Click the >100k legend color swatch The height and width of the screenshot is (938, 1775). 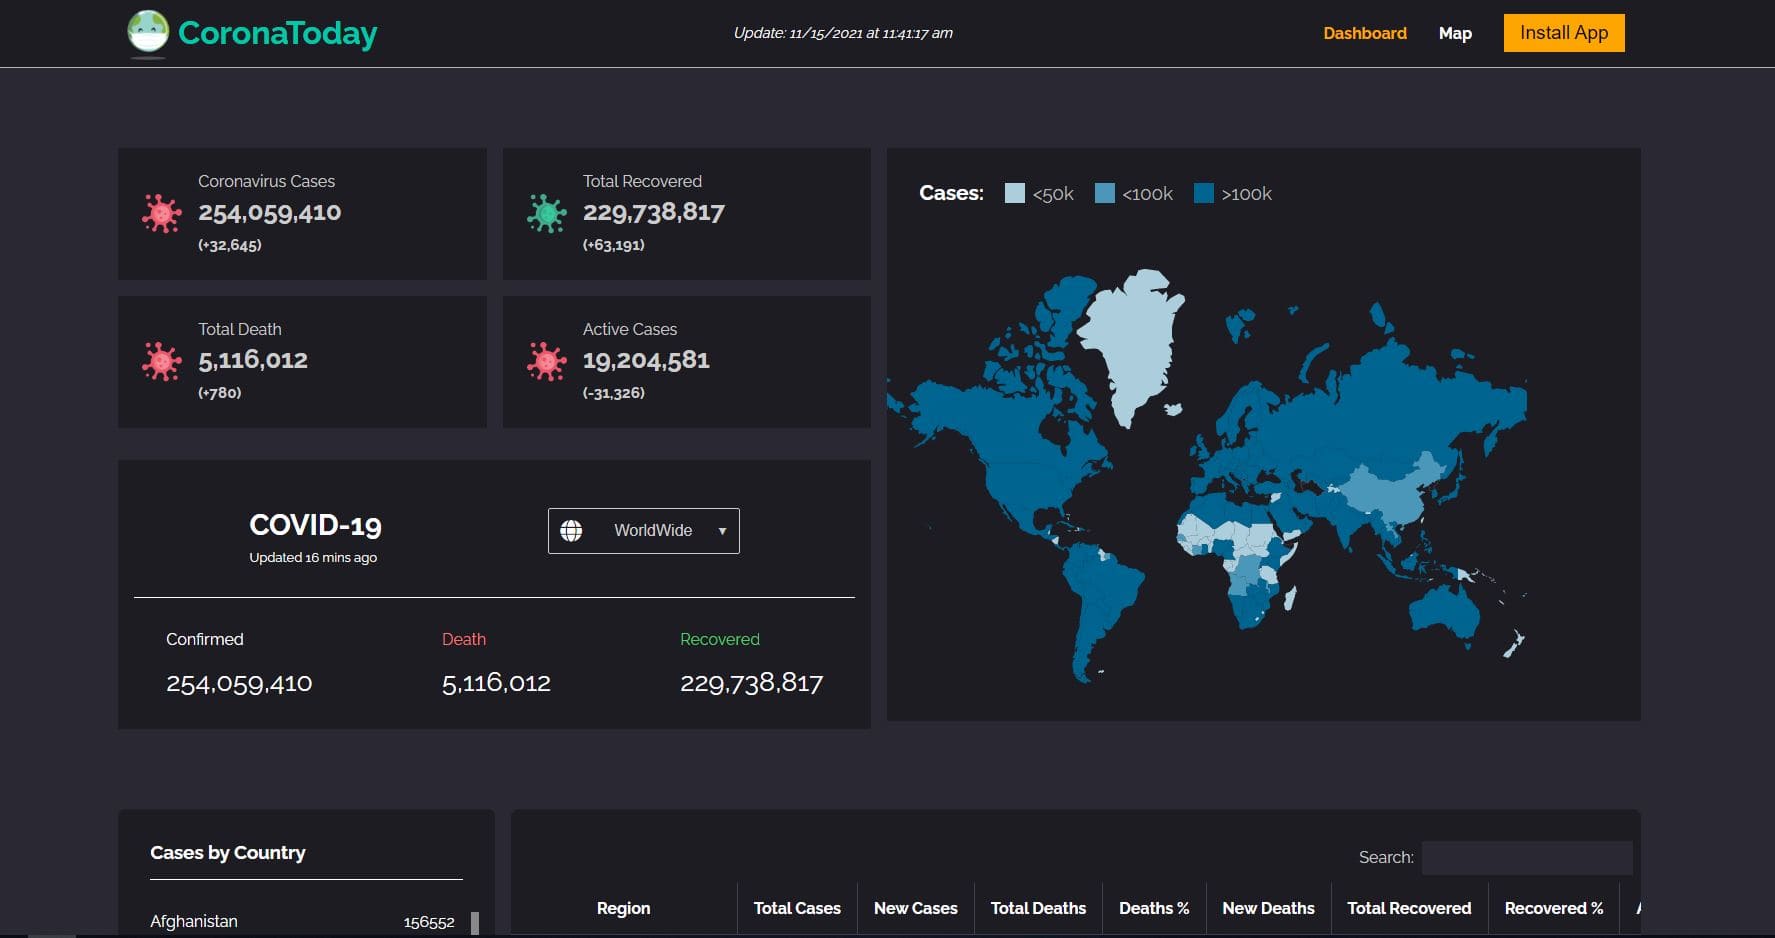[x=1203, y=193]
